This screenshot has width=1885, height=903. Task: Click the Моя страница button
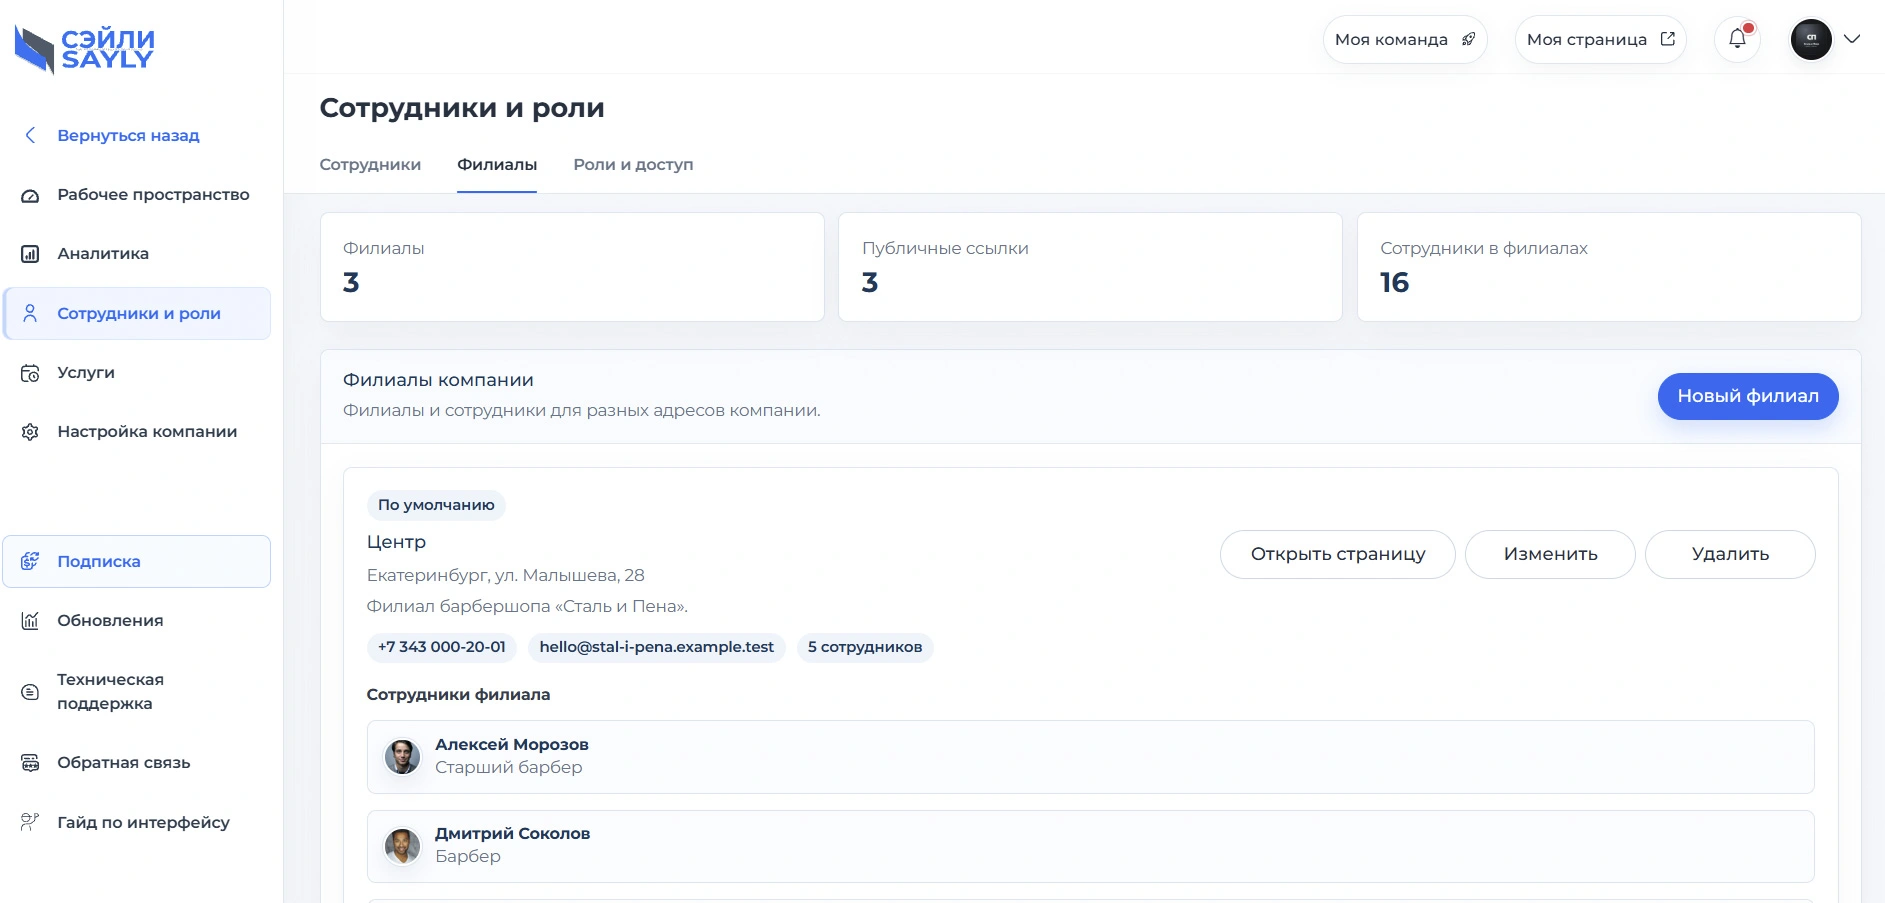click(1600, 39)
